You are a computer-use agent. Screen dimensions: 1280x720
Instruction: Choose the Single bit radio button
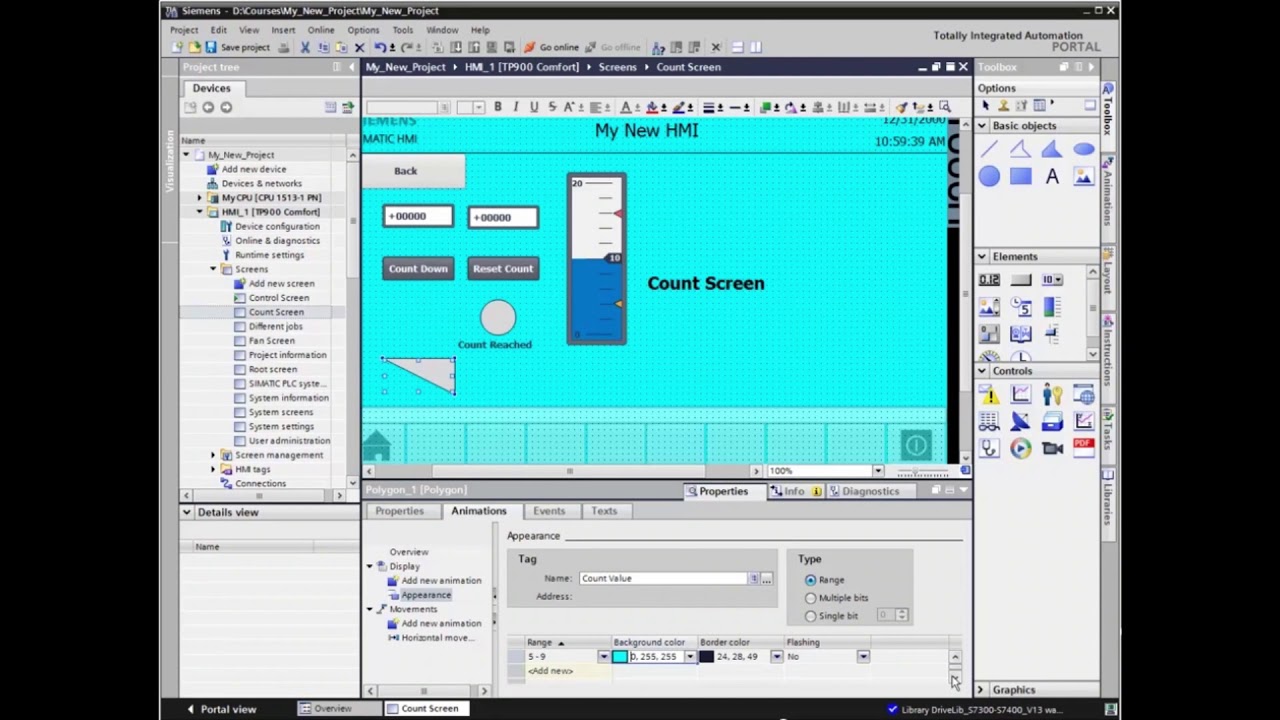click(810, 616)
